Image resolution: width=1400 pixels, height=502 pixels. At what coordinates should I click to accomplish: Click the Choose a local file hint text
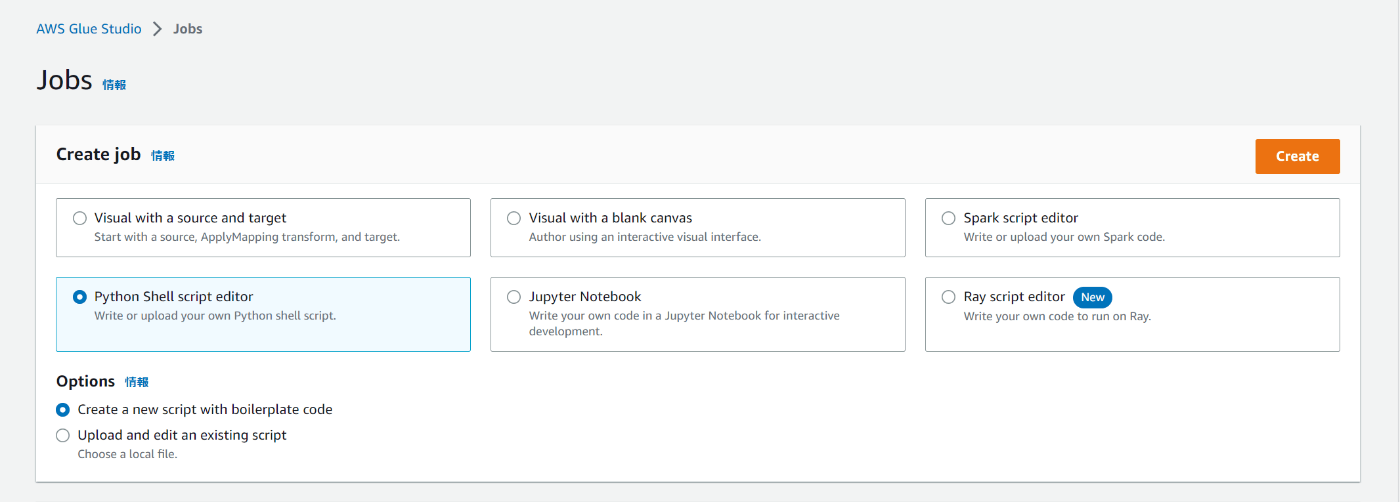point(127,454)
